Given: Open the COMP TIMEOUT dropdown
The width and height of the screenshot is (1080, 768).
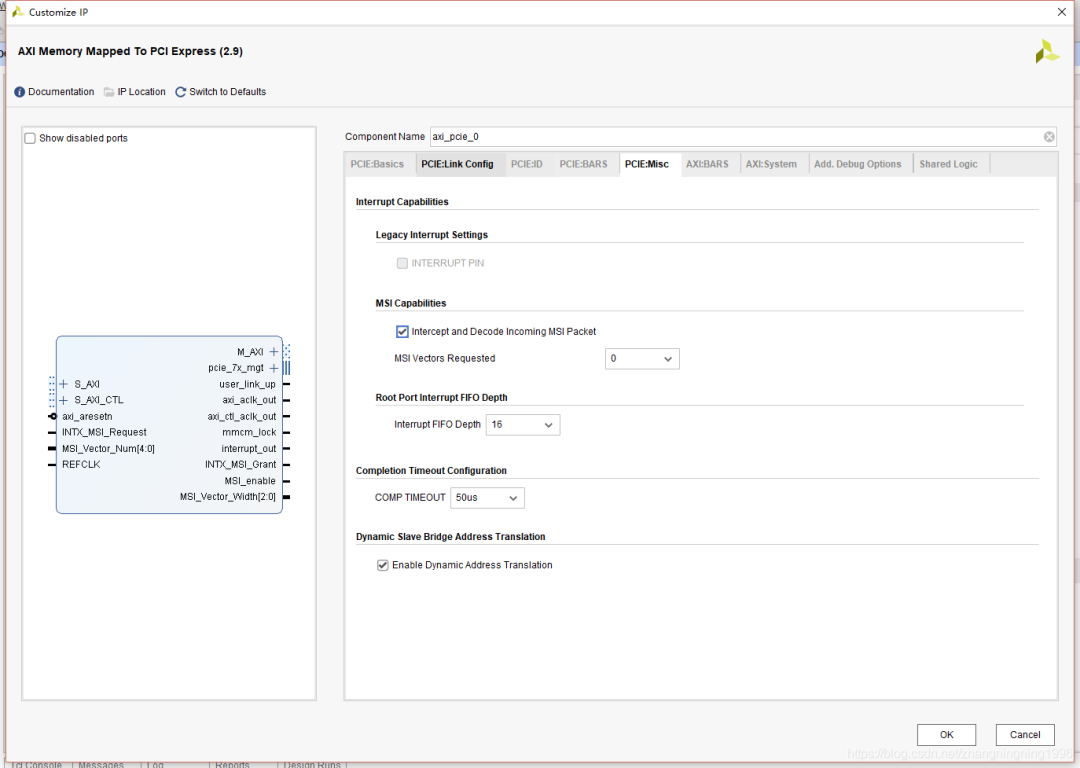Looking at the screenshot, I should [487, 498].
